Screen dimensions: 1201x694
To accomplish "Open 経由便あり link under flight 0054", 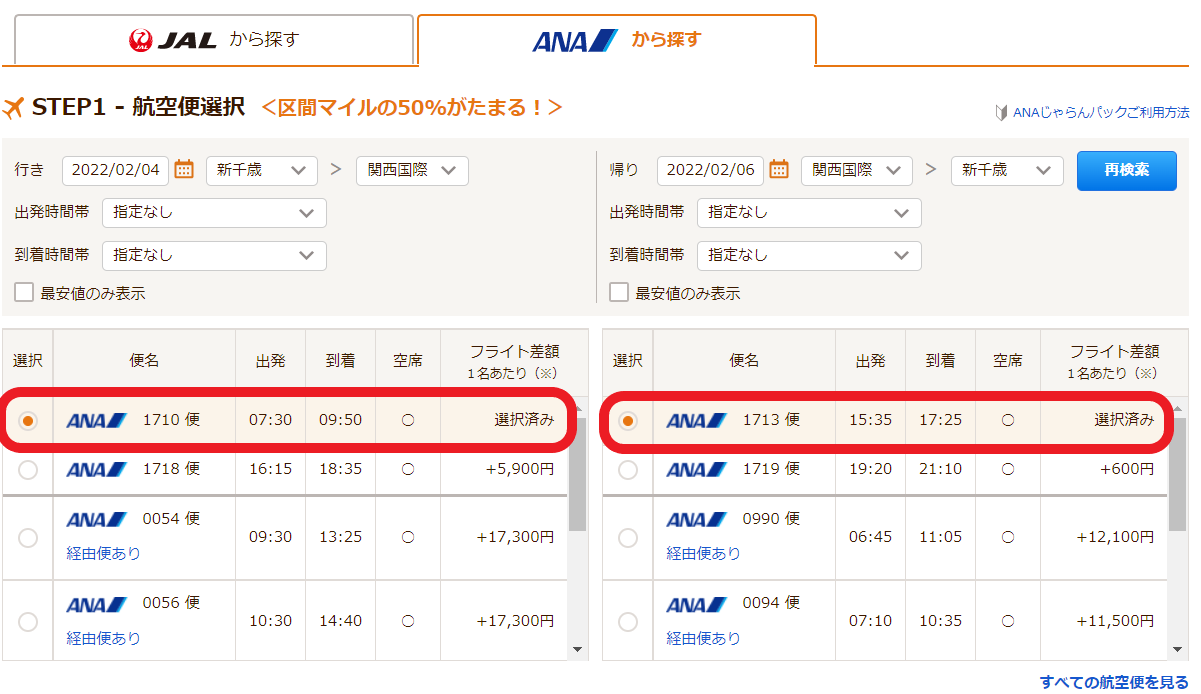I will pos(104,553).
